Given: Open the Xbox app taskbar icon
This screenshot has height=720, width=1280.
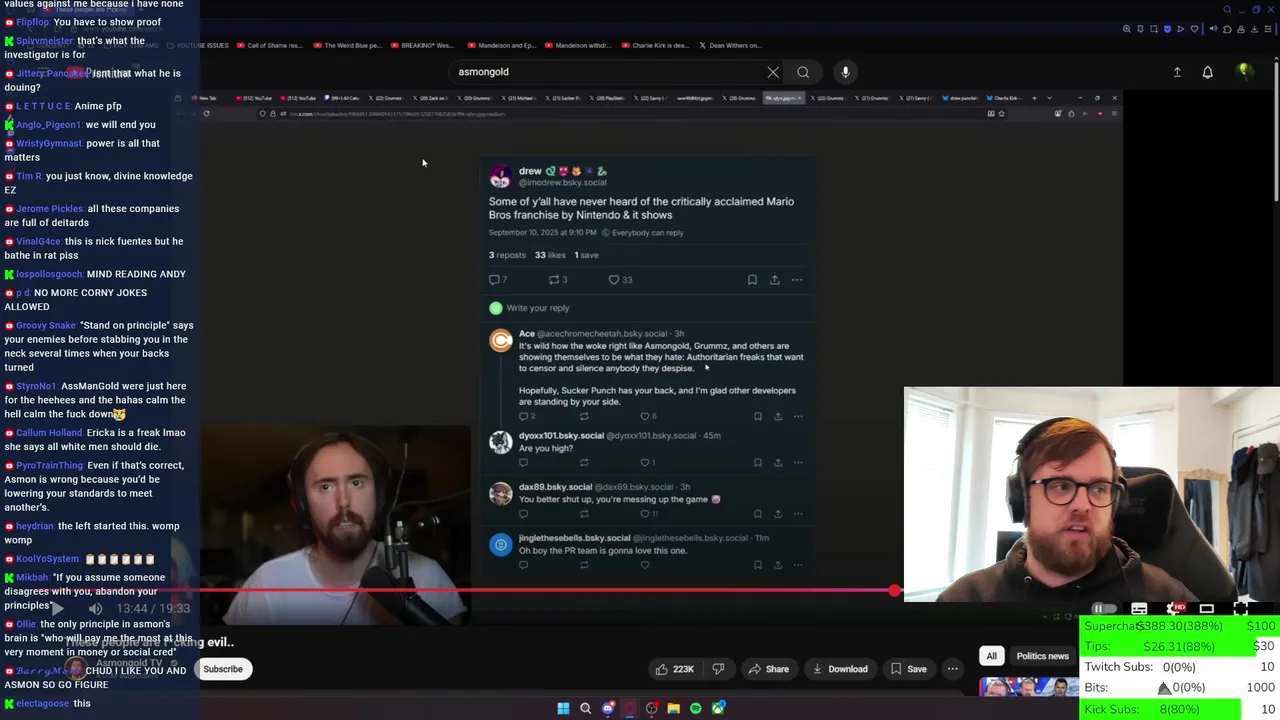Looking at the screenshot, I should pos(718,708).
